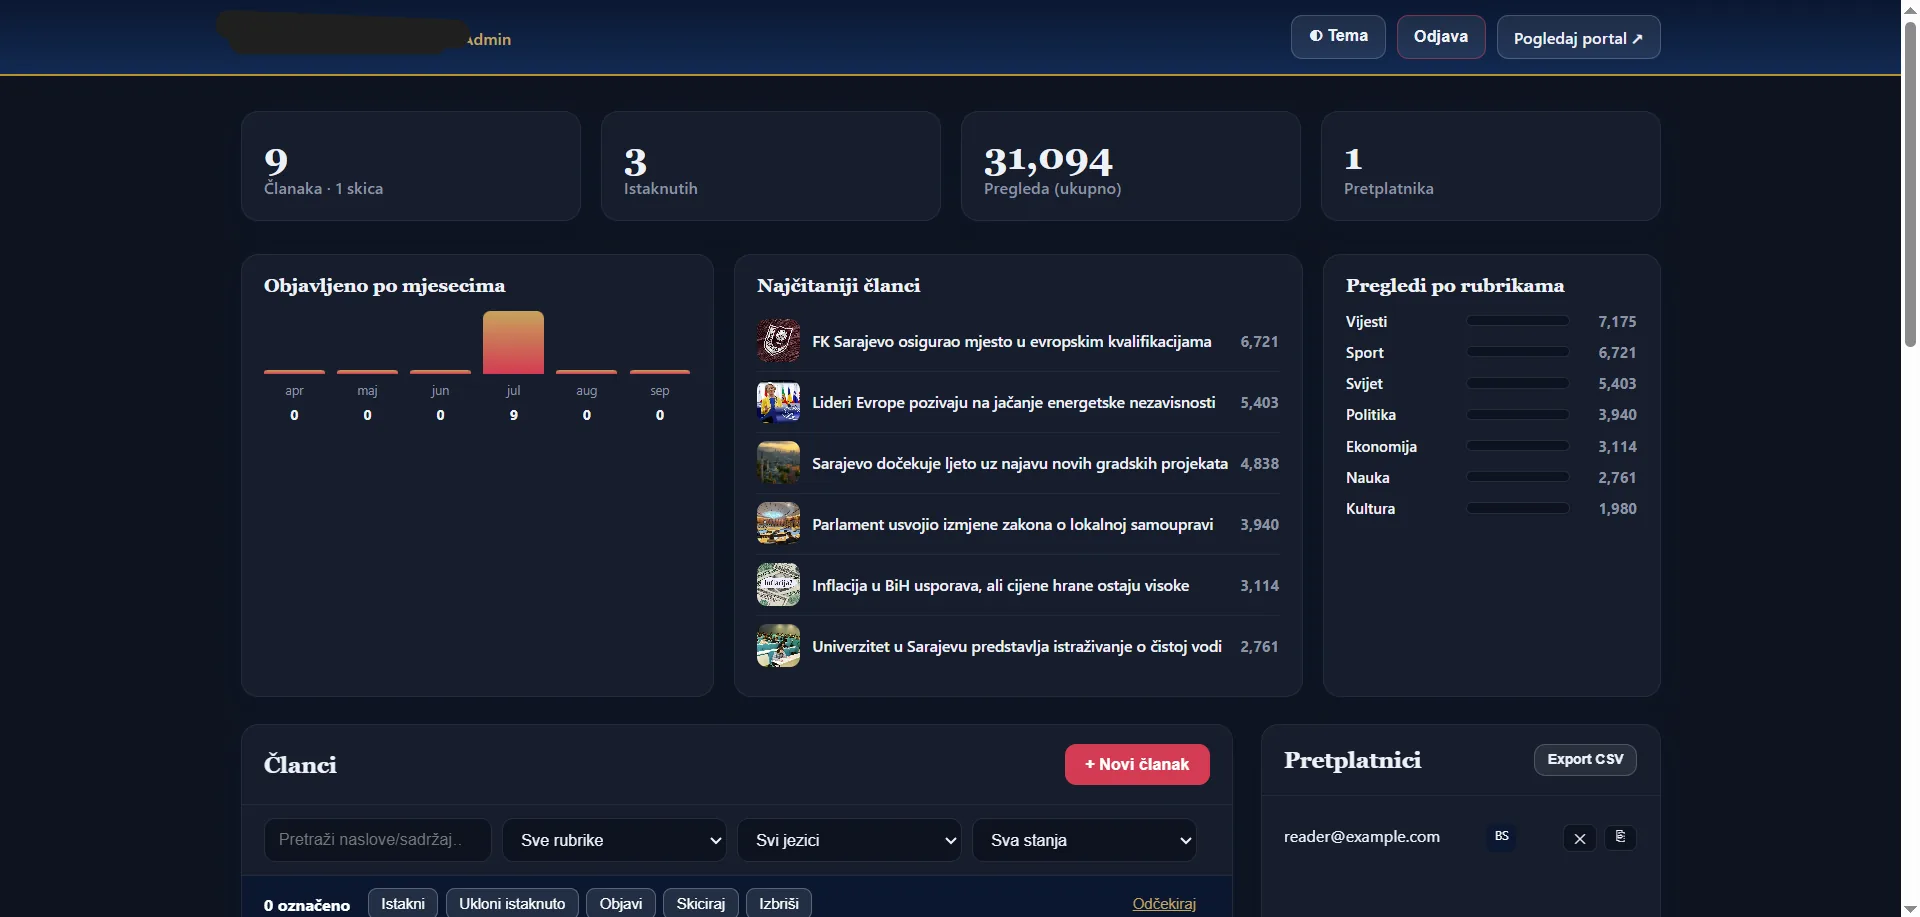Focus the Pretraži naslove/sadržaj search field
1920x917 pixels.
click(x=378, y=840)
